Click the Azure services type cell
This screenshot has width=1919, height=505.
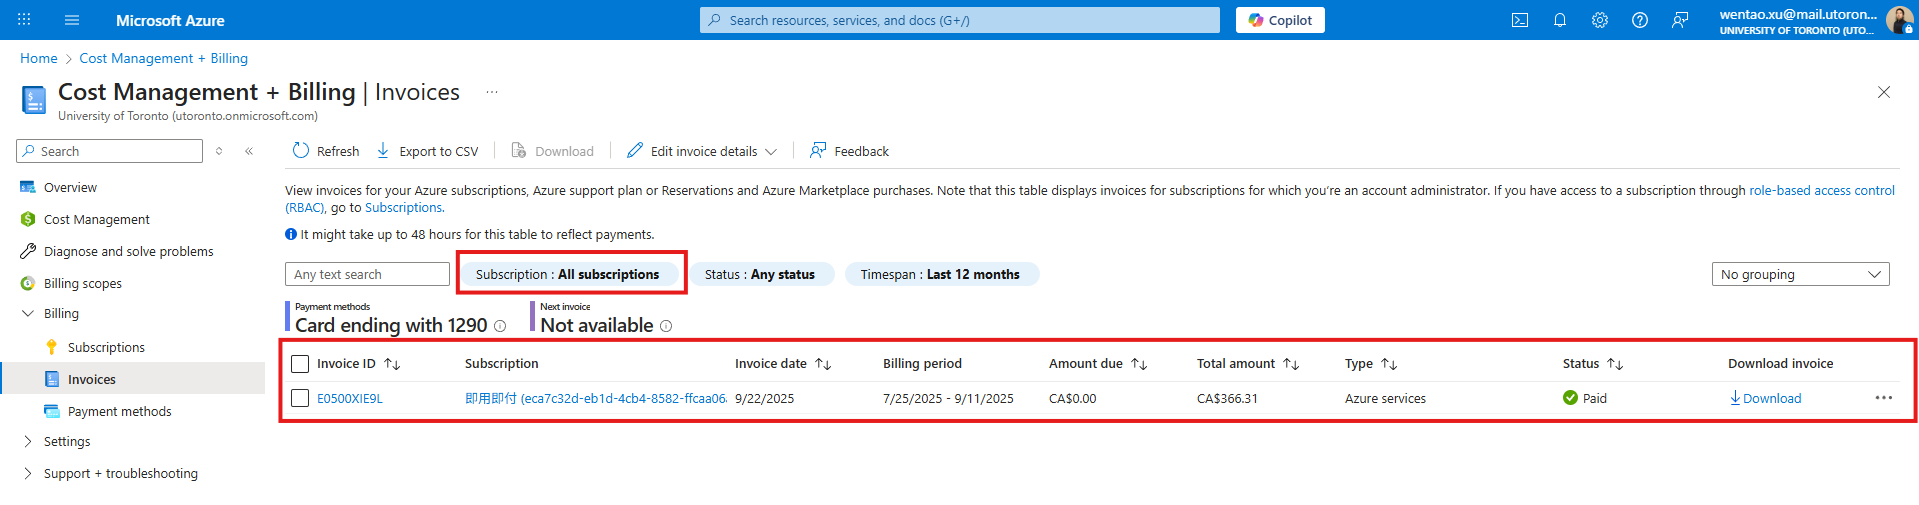(1385, 398)
